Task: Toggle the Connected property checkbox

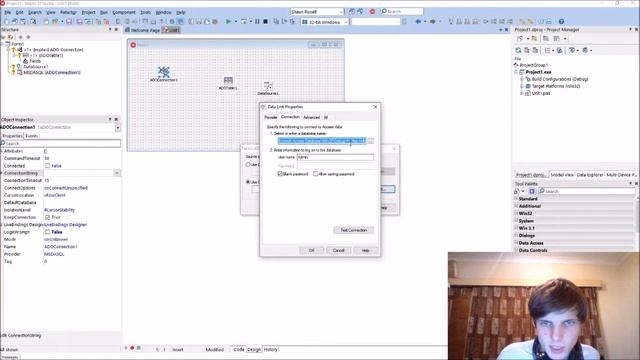Action: click(x=47, y=166)
